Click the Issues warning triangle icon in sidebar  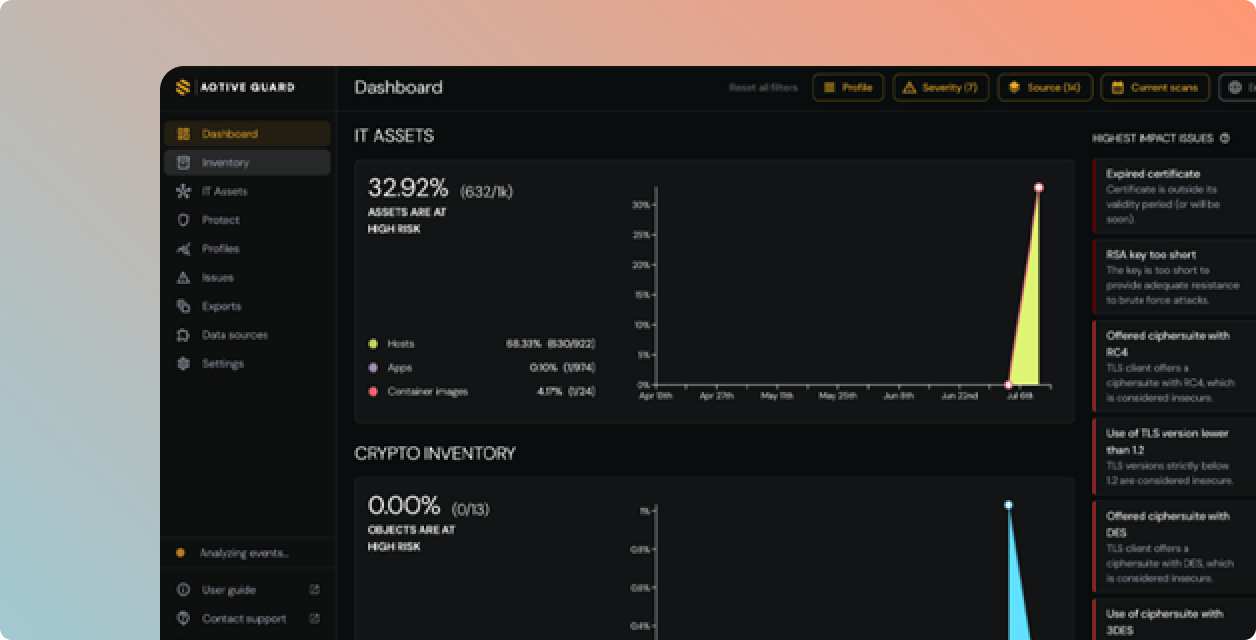click(x=183, y=277)
